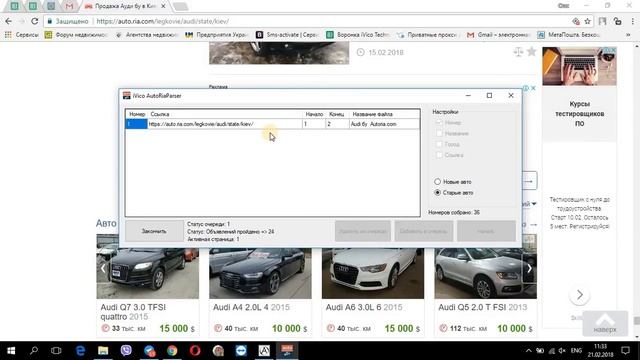640x360 pixels.
Task: Open the Audi A4 2.0L listing photo
Action: tap(260, 273)
